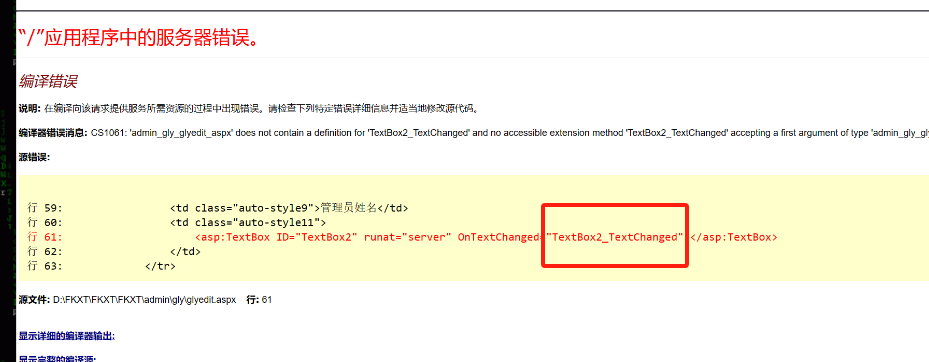Image resolution: width=929 pixels, height=362 pixels.
Task: Expand the 显示完整的编译源 link
Action: point(57,358)
